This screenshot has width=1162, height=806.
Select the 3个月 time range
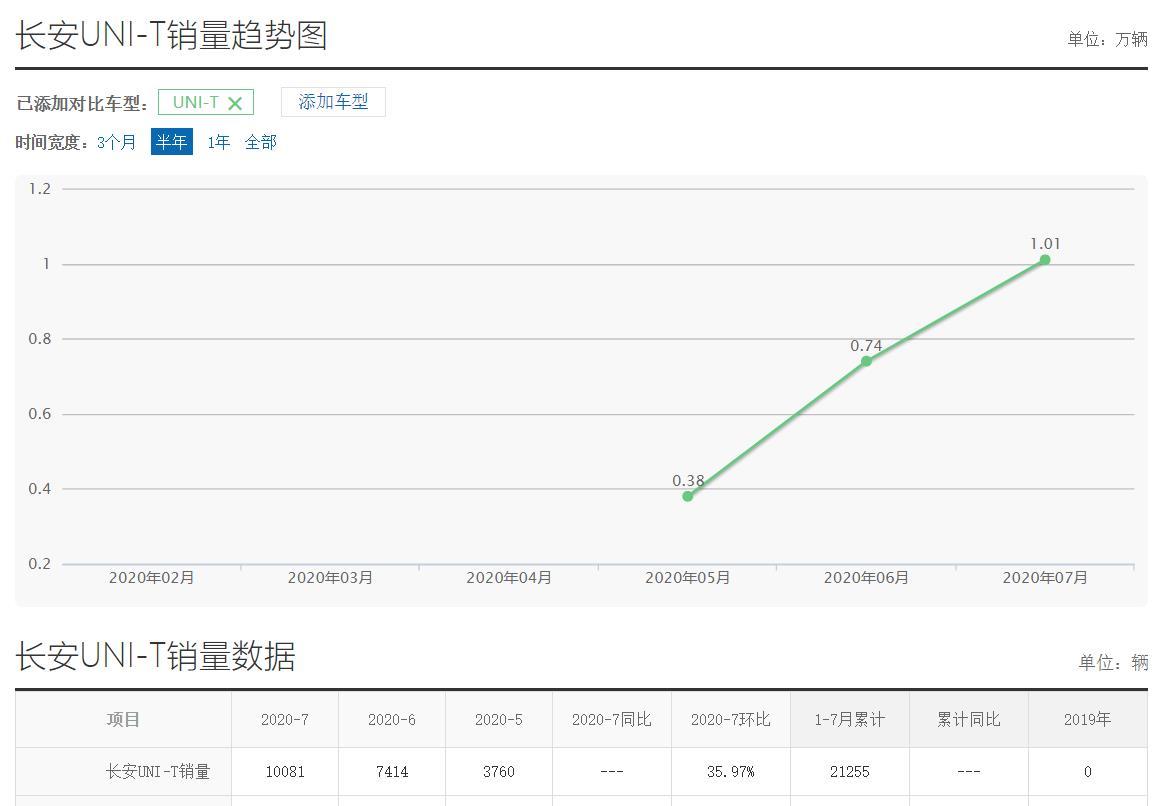[x=116, y=142]
